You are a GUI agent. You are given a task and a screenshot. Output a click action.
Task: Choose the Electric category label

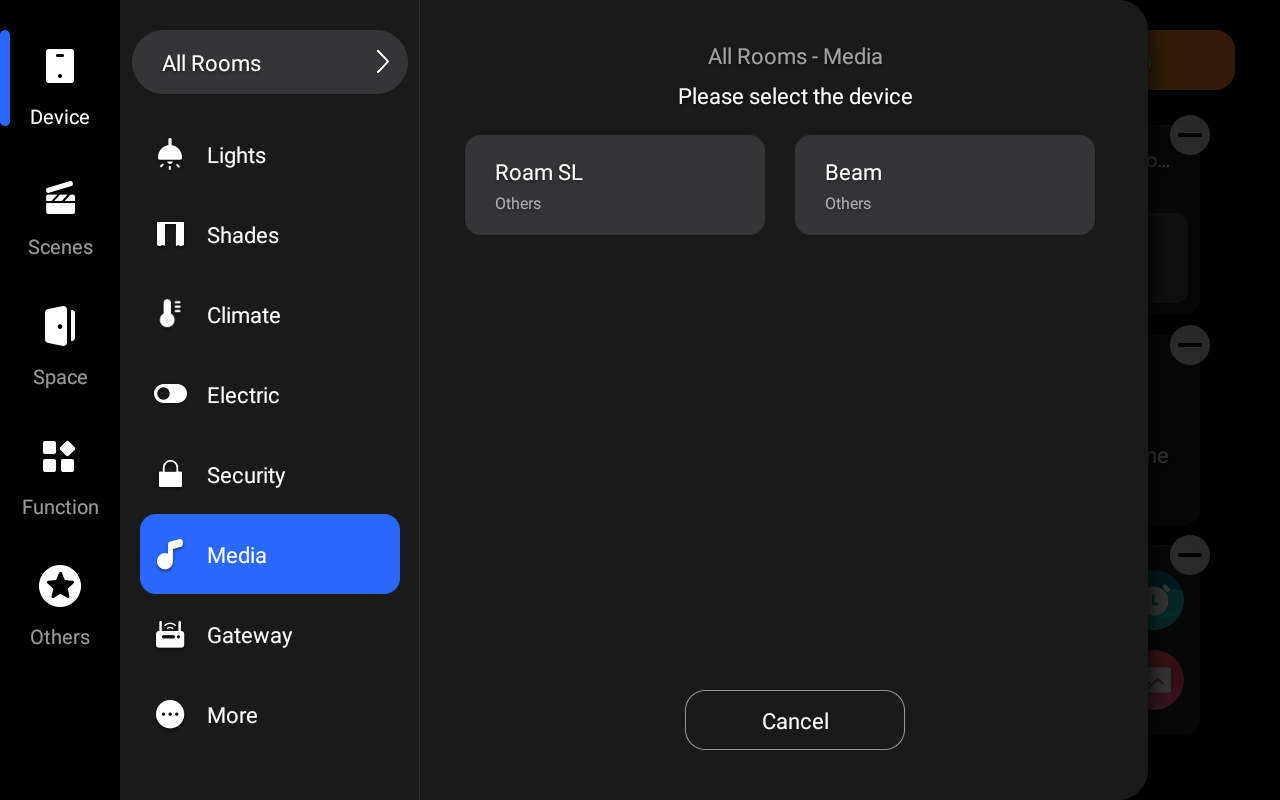[x=243, y=395]
